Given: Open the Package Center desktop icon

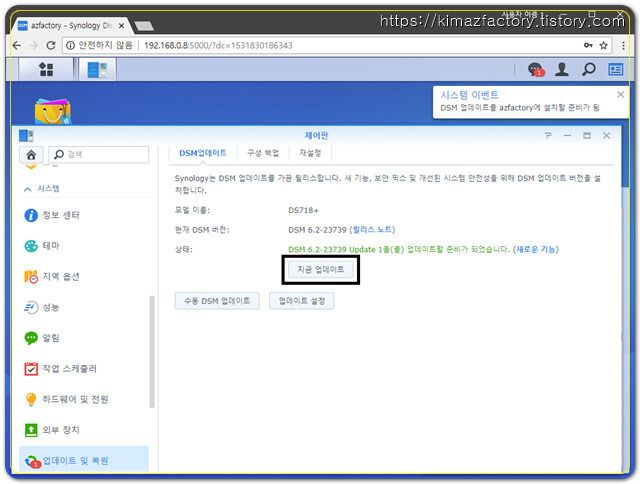Looking at the screenshot, I should click(52, 111).
